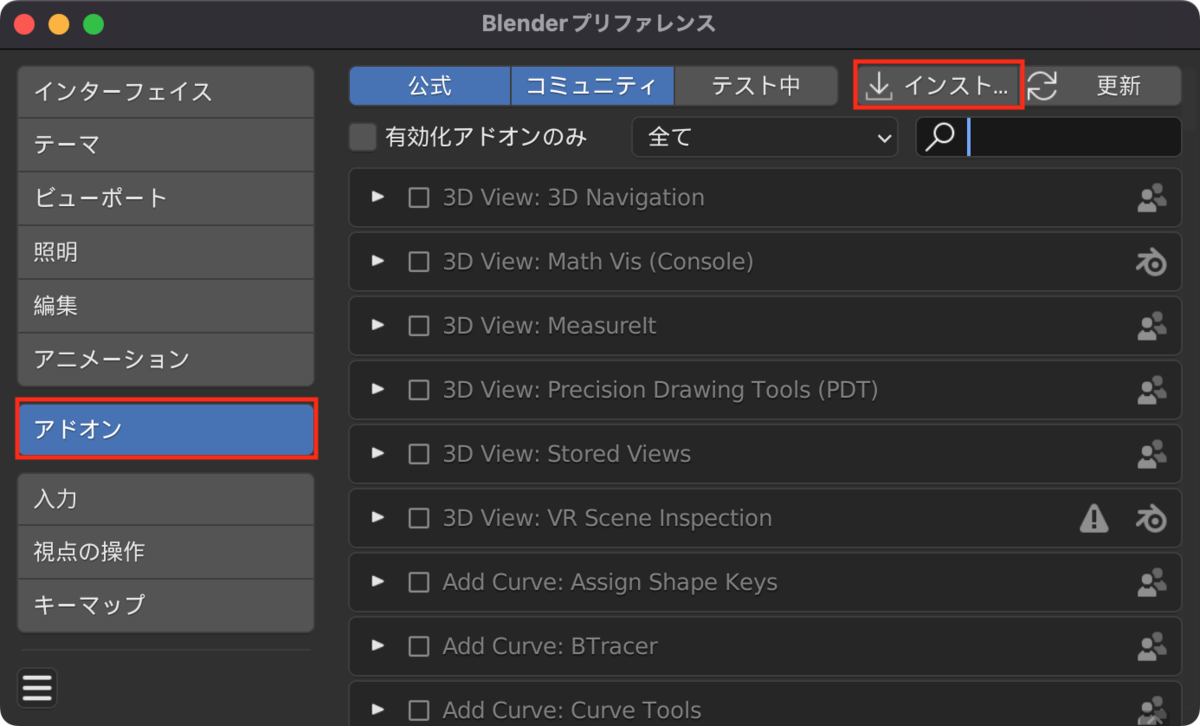Enable the Curve Tools add-on checkbox
1200x726 pixels.
(x=419, y=710)
